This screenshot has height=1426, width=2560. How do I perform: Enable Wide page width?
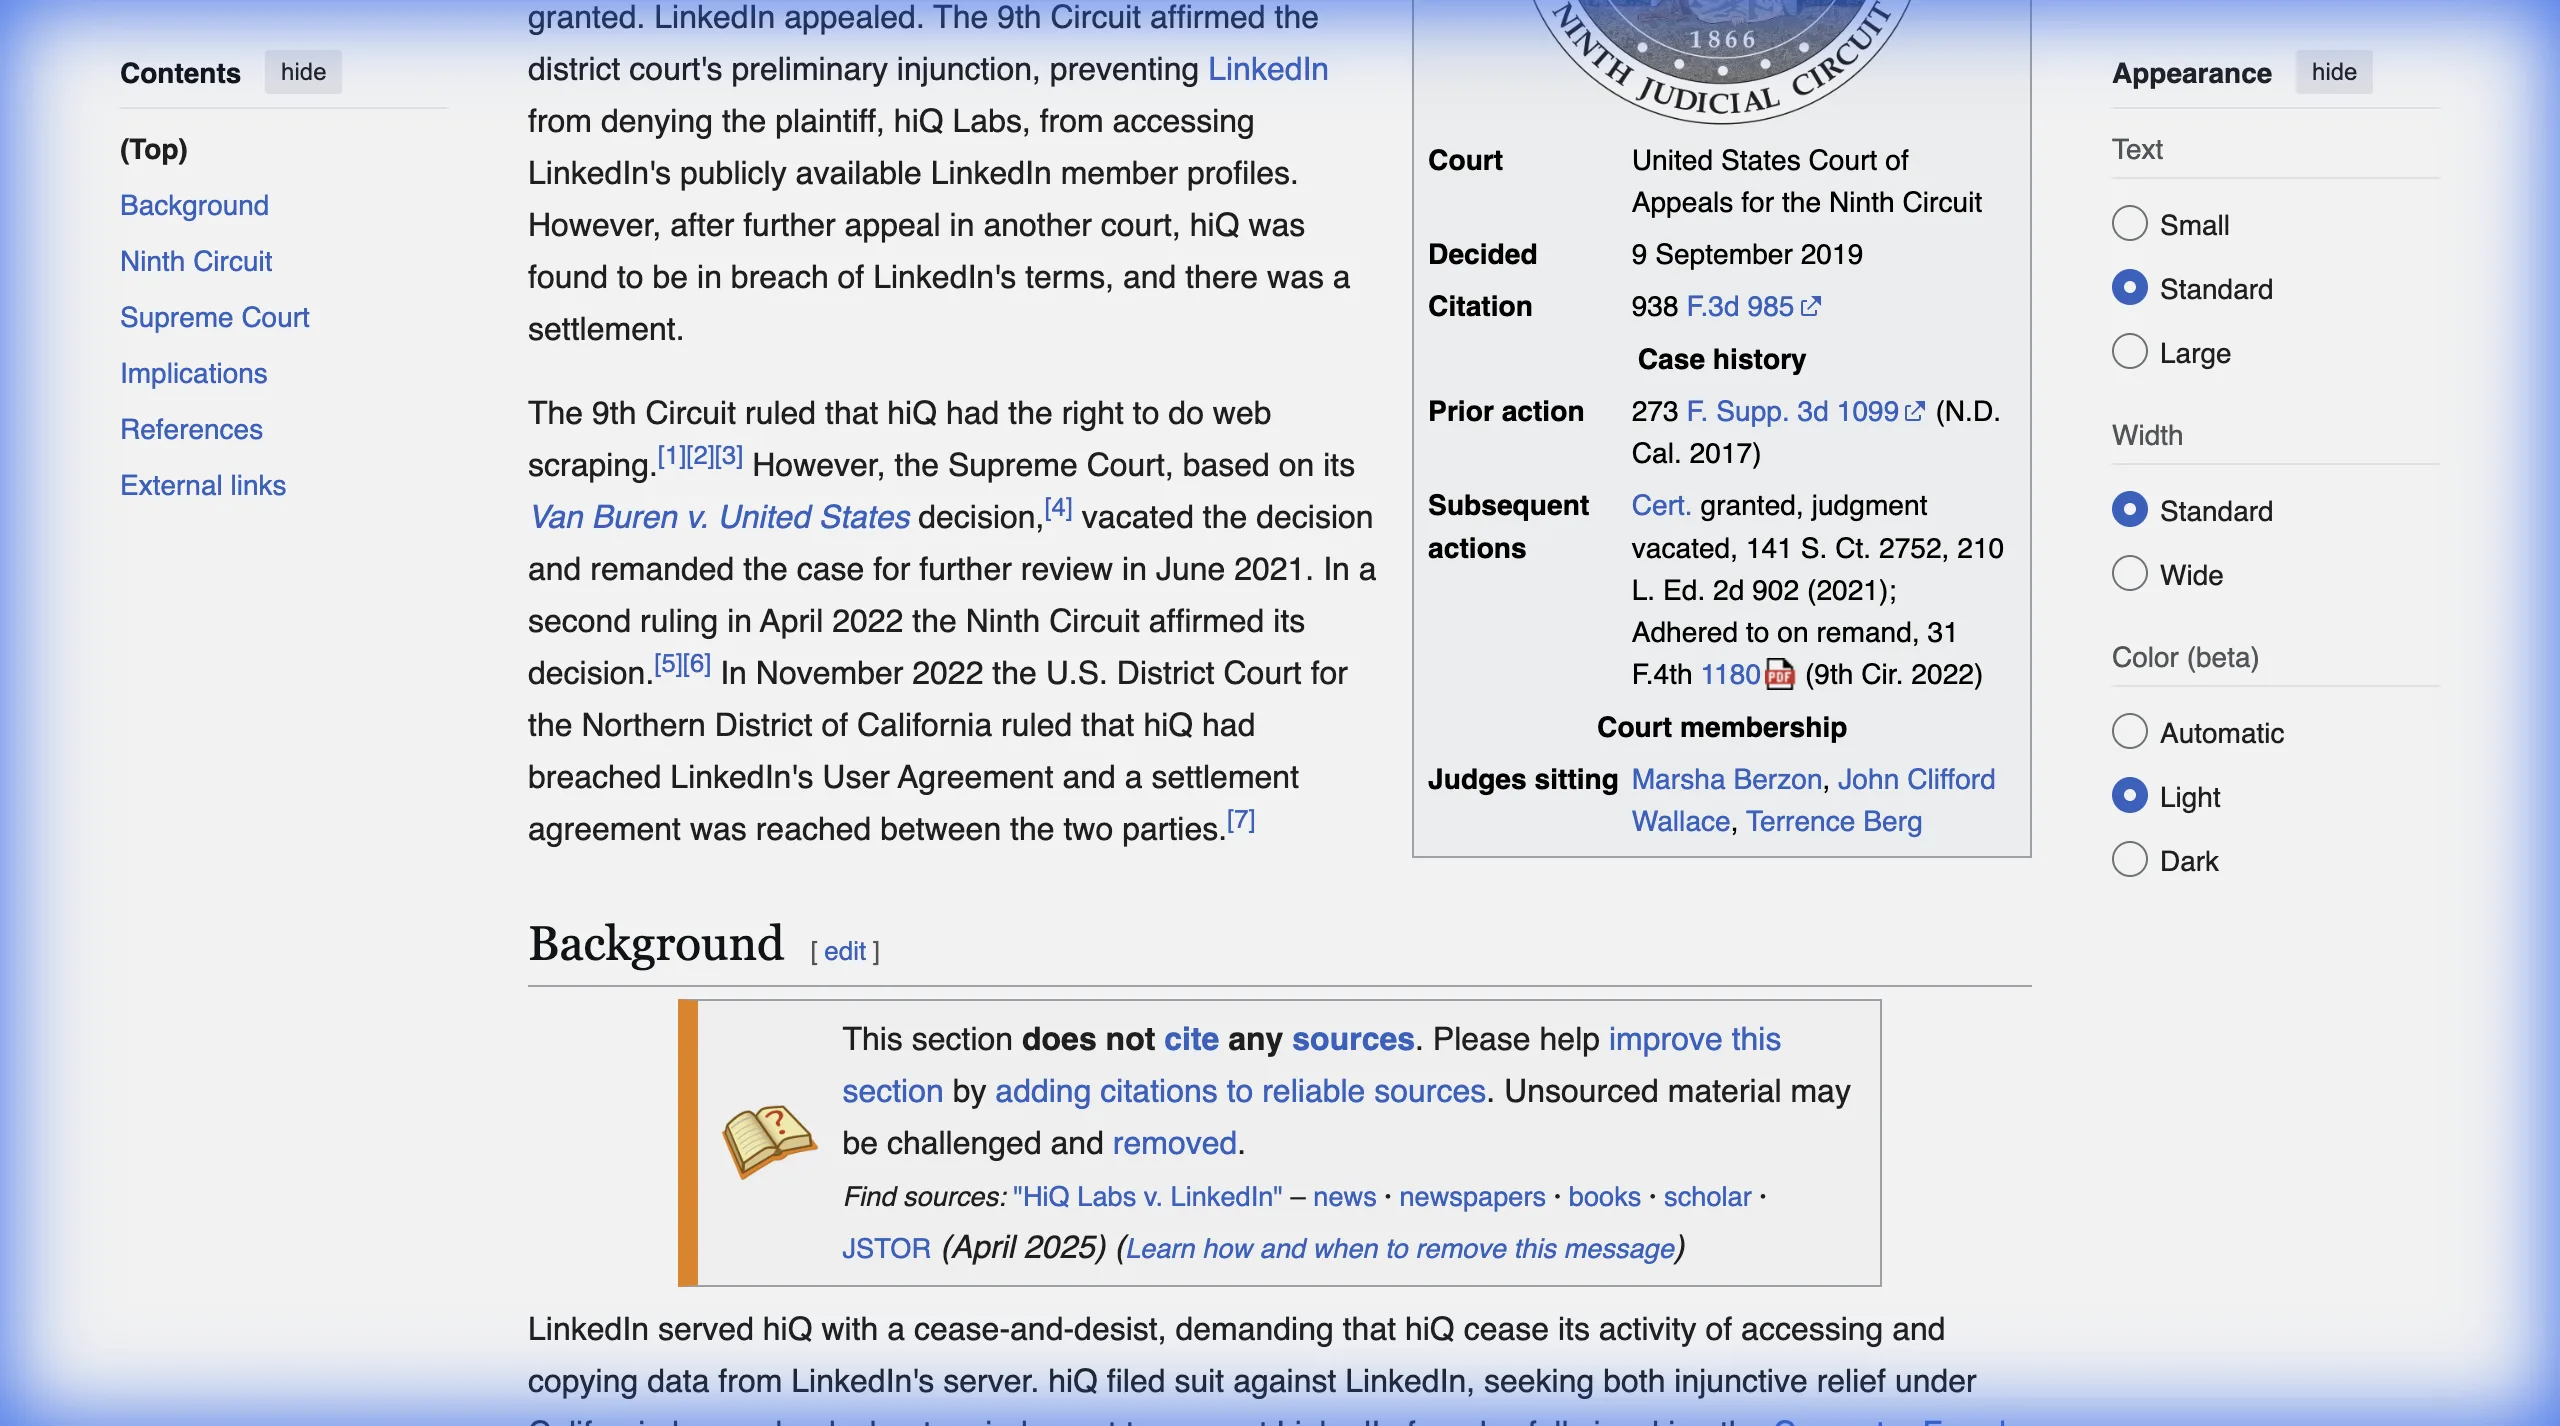[x=2133, y=573]
